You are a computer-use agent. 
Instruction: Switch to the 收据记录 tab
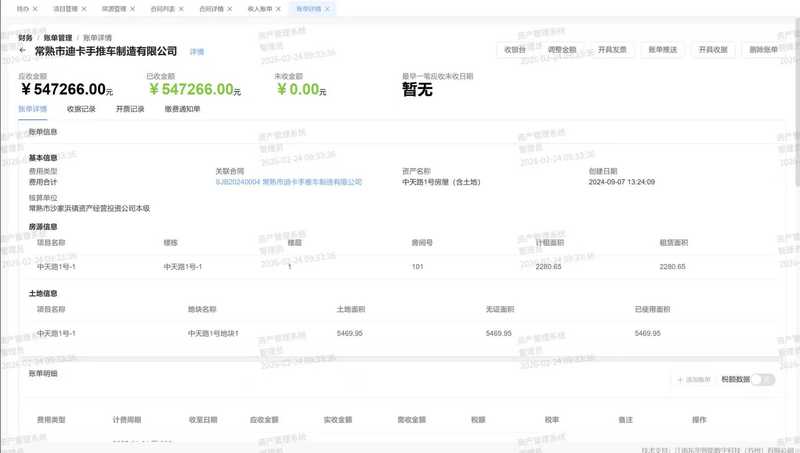tap(81, 109)
